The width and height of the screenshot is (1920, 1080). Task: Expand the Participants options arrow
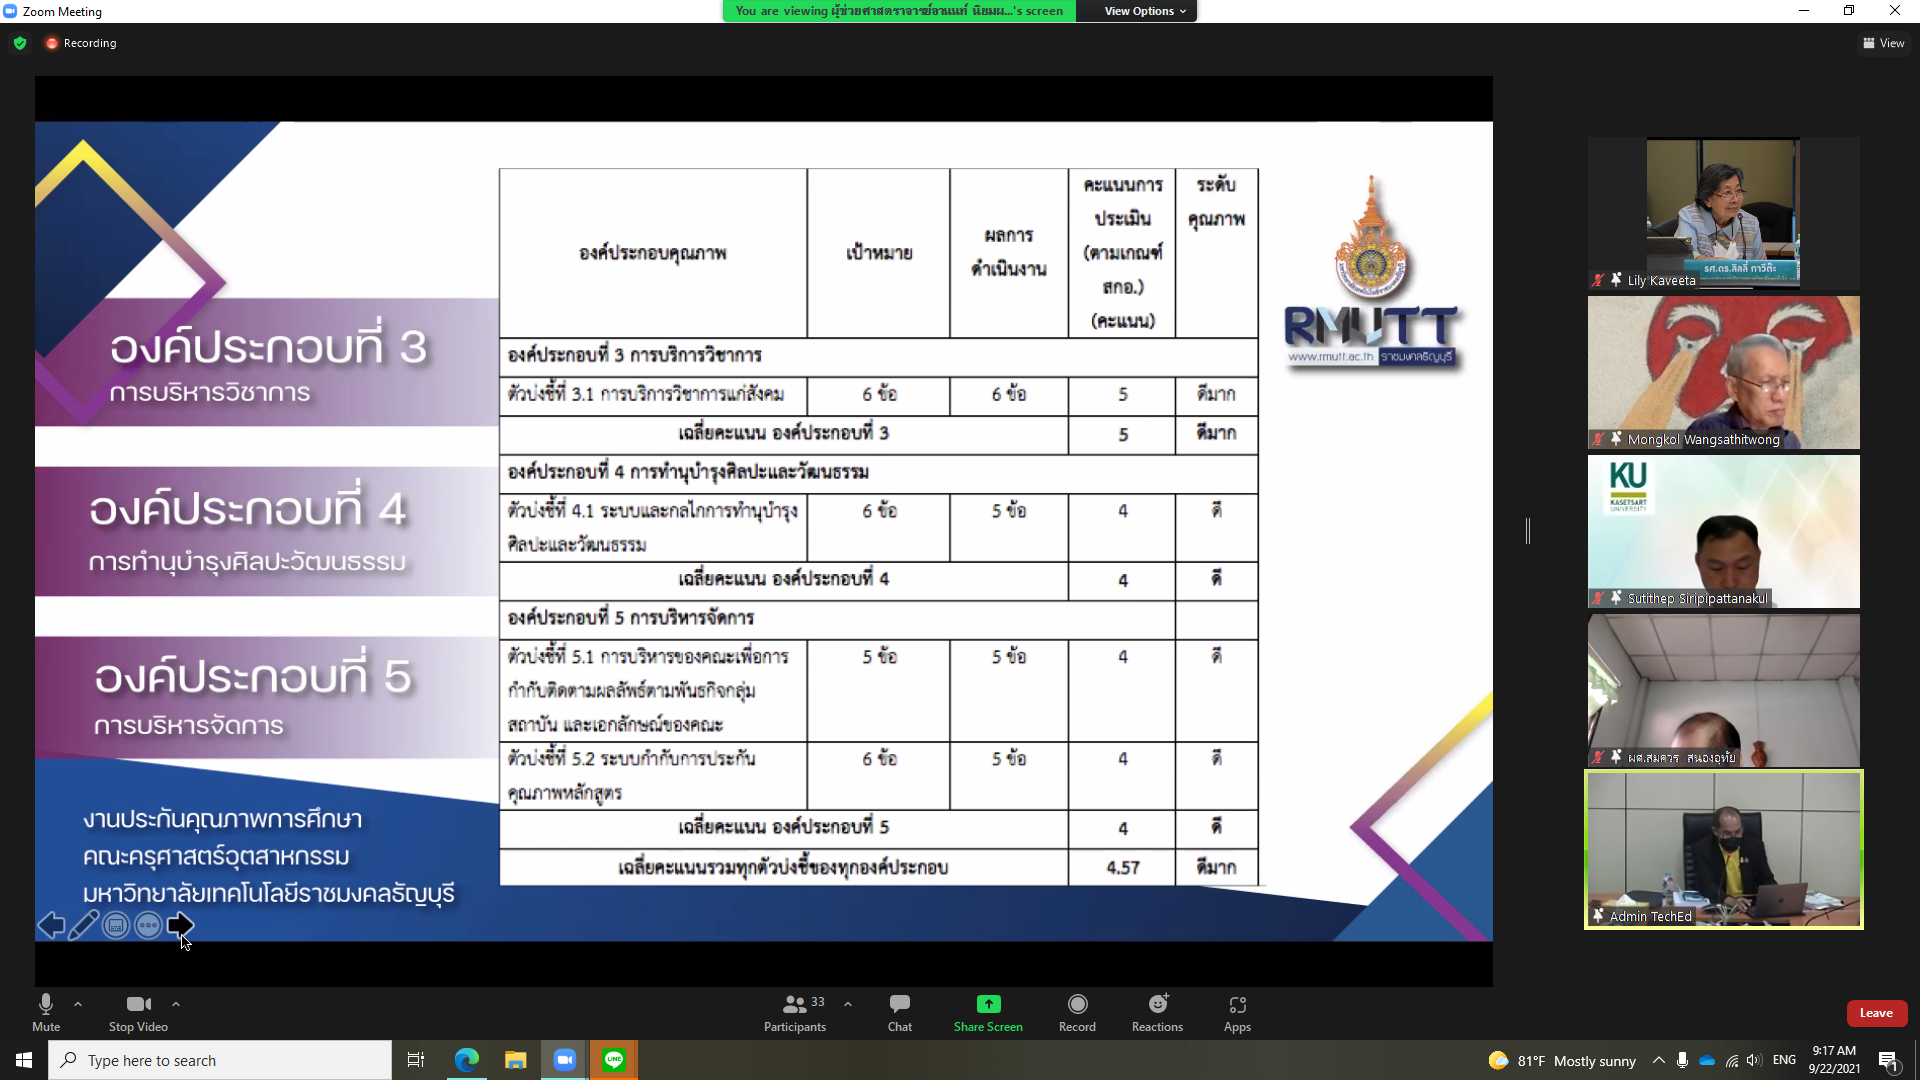point(848,1004)
